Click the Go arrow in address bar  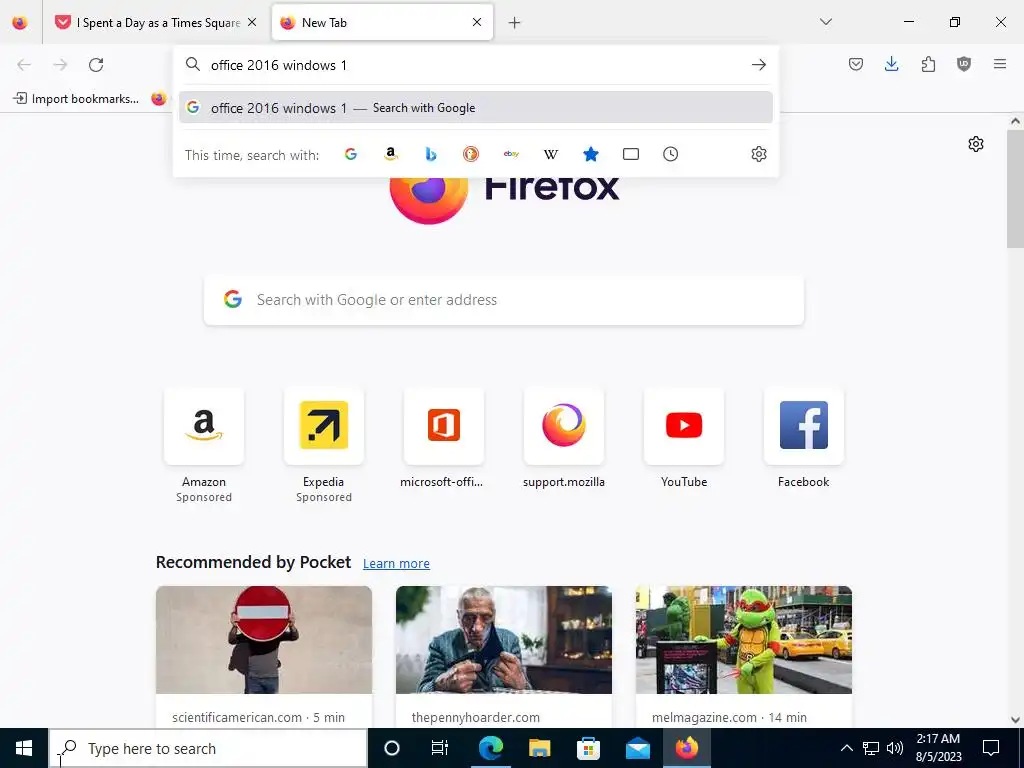point(758,65)
